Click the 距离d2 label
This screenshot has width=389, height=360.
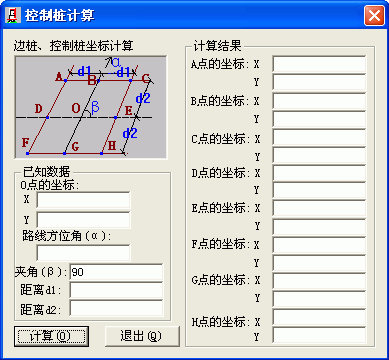click(x=41, y=309)
